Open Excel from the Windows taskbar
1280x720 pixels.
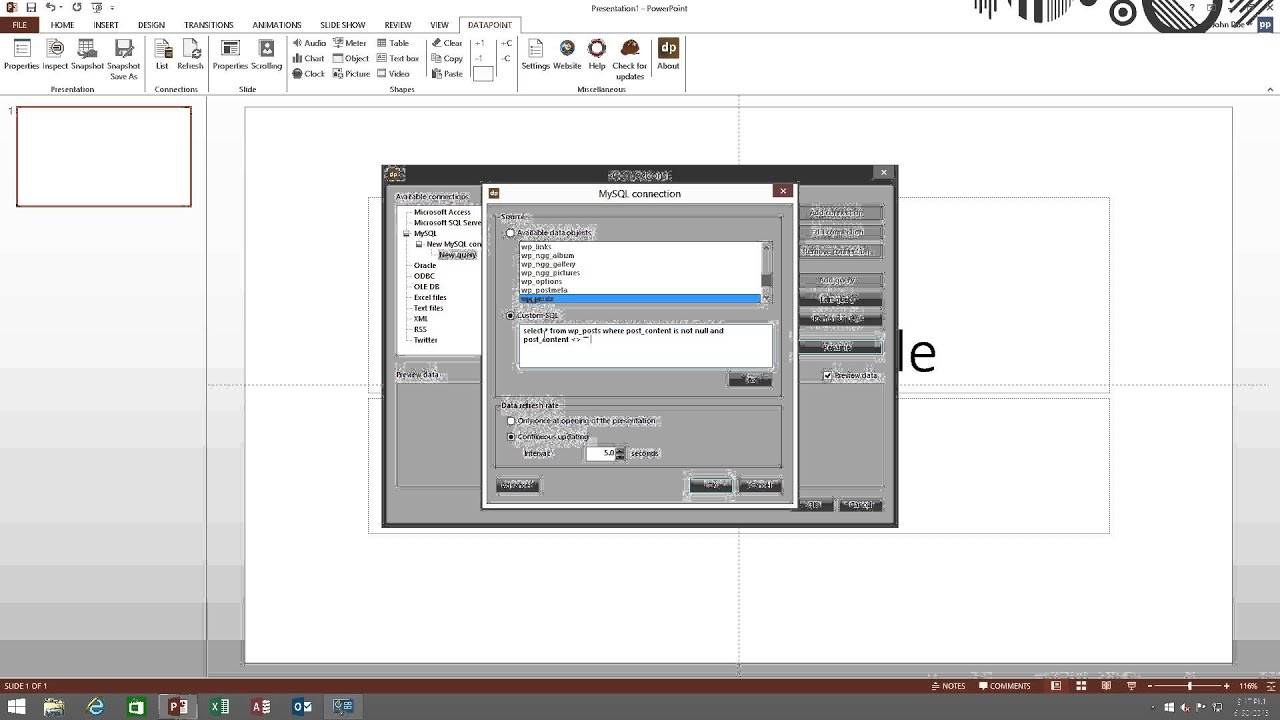tap(219, 707)
